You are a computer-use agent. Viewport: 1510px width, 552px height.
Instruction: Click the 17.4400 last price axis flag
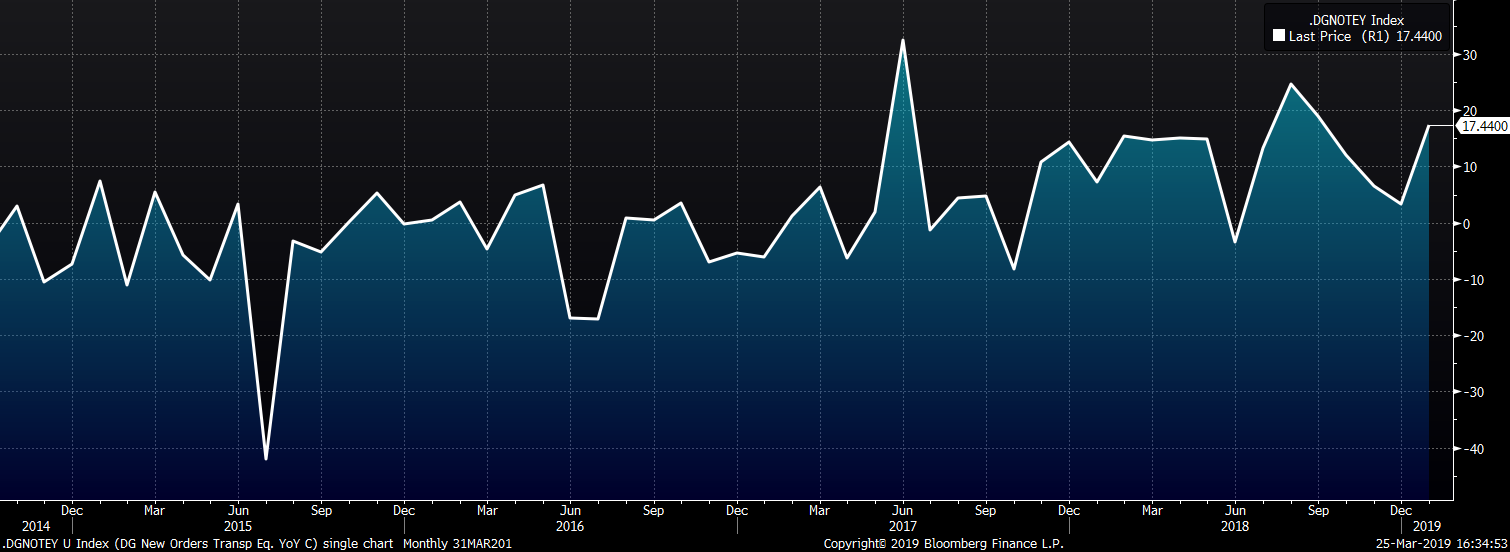pos(1484,126)
